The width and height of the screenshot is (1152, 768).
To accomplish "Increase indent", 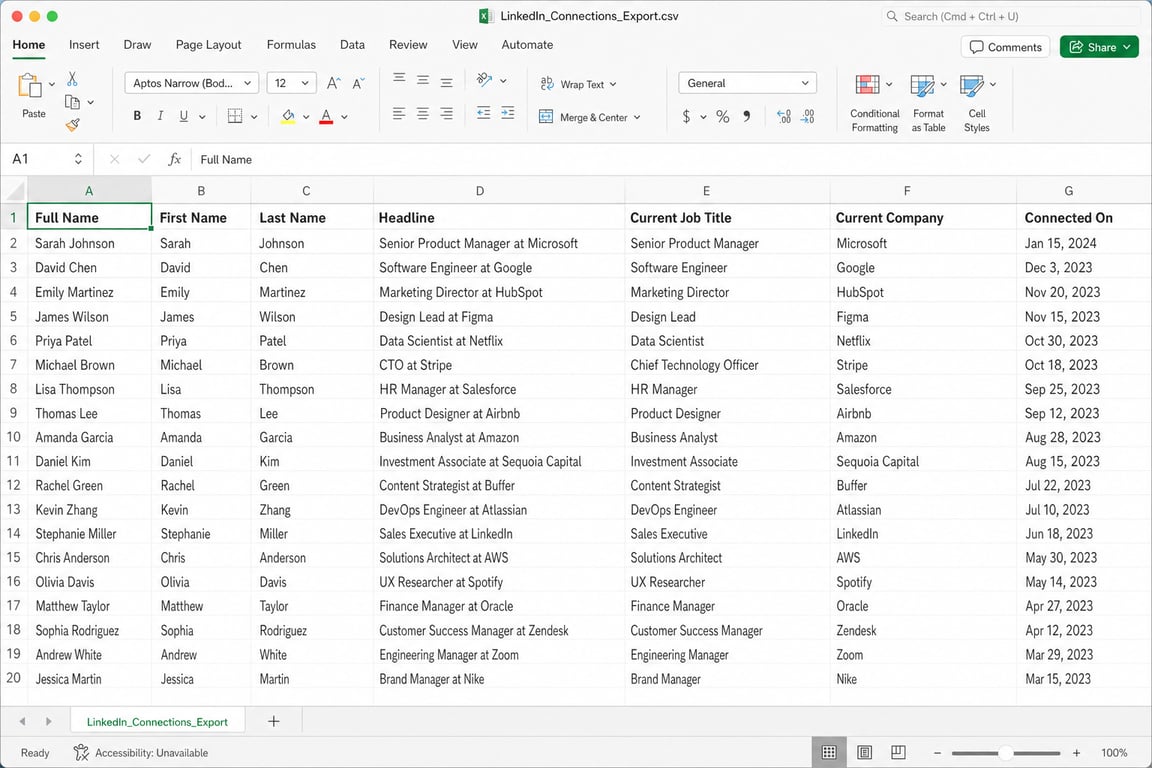I will point(508,112).
